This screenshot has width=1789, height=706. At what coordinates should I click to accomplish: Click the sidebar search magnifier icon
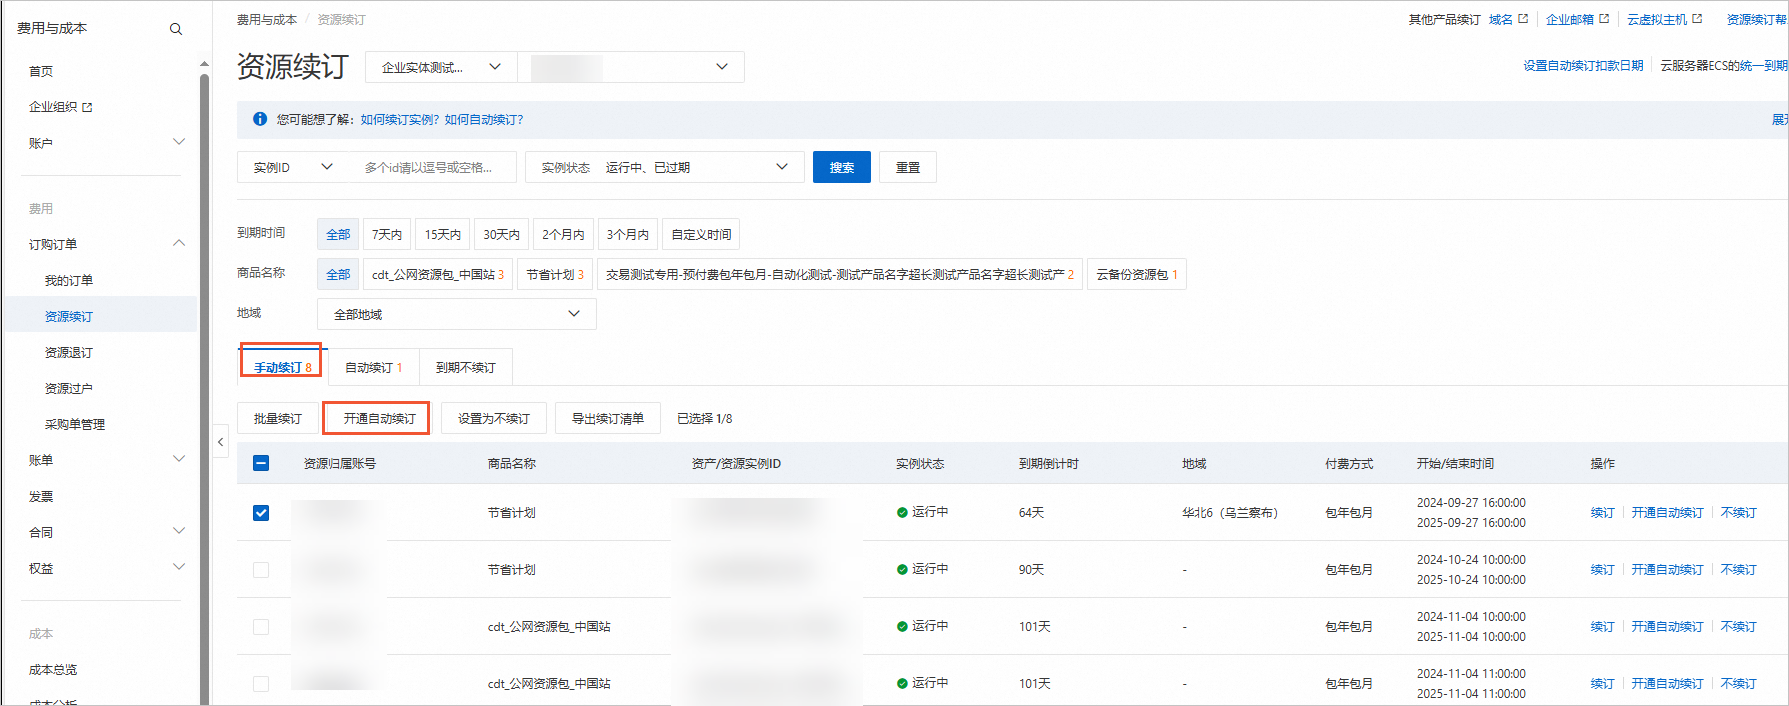click(x=176, y=29)
